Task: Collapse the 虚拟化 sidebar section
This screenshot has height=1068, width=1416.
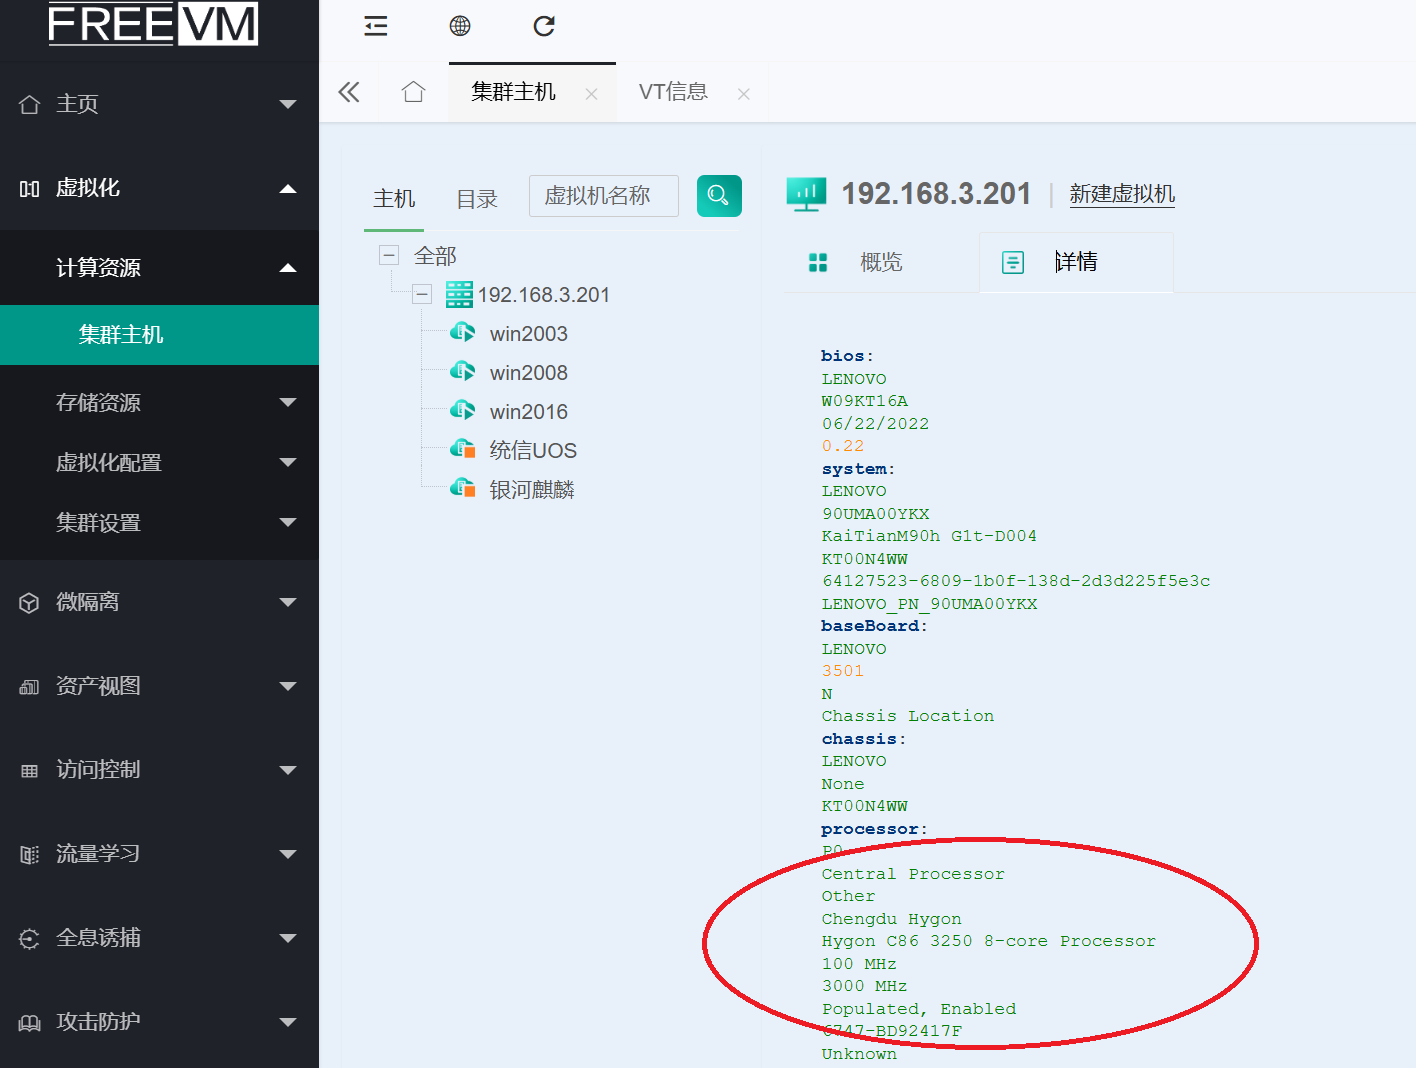Action: tap(160, 188)
